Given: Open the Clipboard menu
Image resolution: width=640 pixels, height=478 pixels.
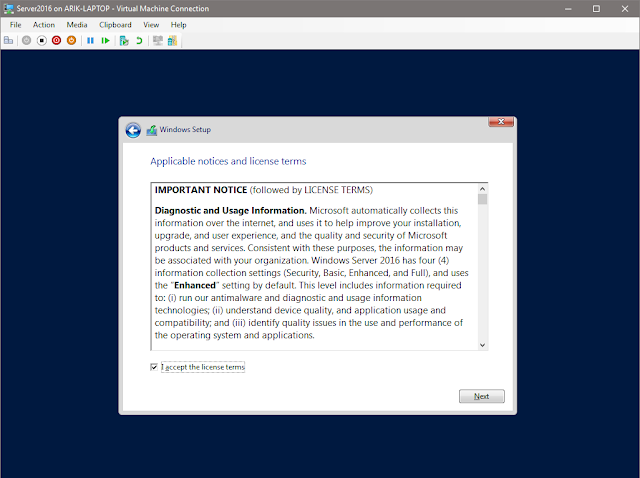Looking at the screenshot, I should pos(115,25).
